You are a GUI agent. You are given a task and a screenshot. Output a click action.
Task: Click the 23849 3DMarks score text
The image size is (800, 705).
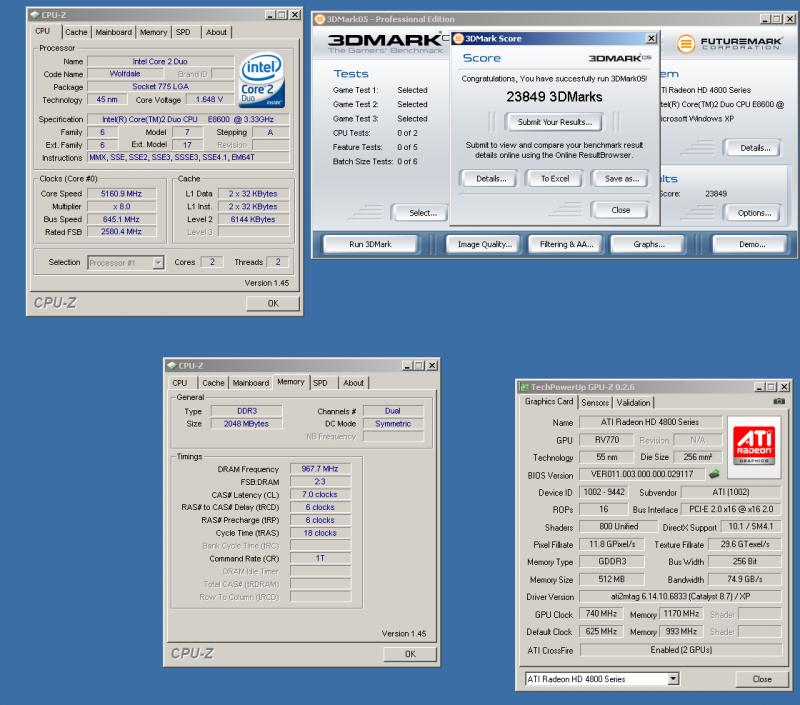coord(554,97)
